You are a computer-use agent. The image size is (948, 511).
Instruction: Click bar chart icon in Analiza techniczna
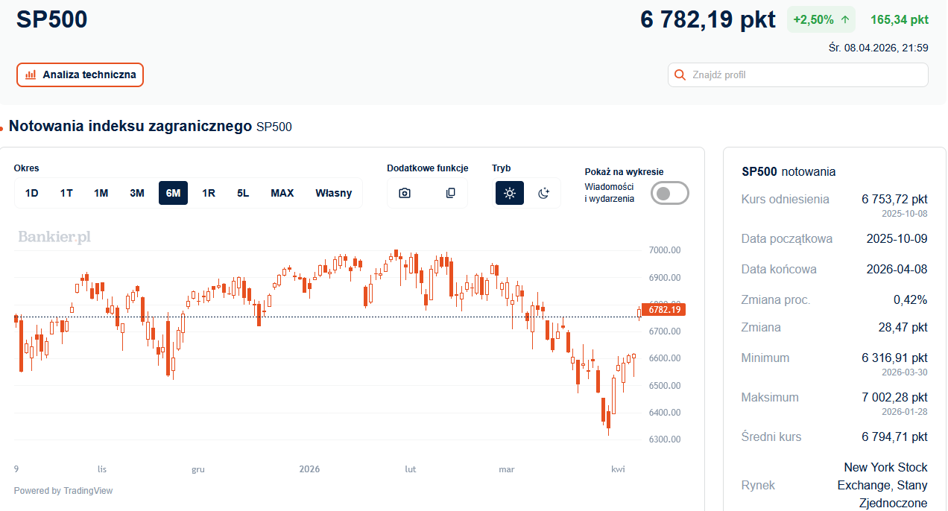coord(30,75)
